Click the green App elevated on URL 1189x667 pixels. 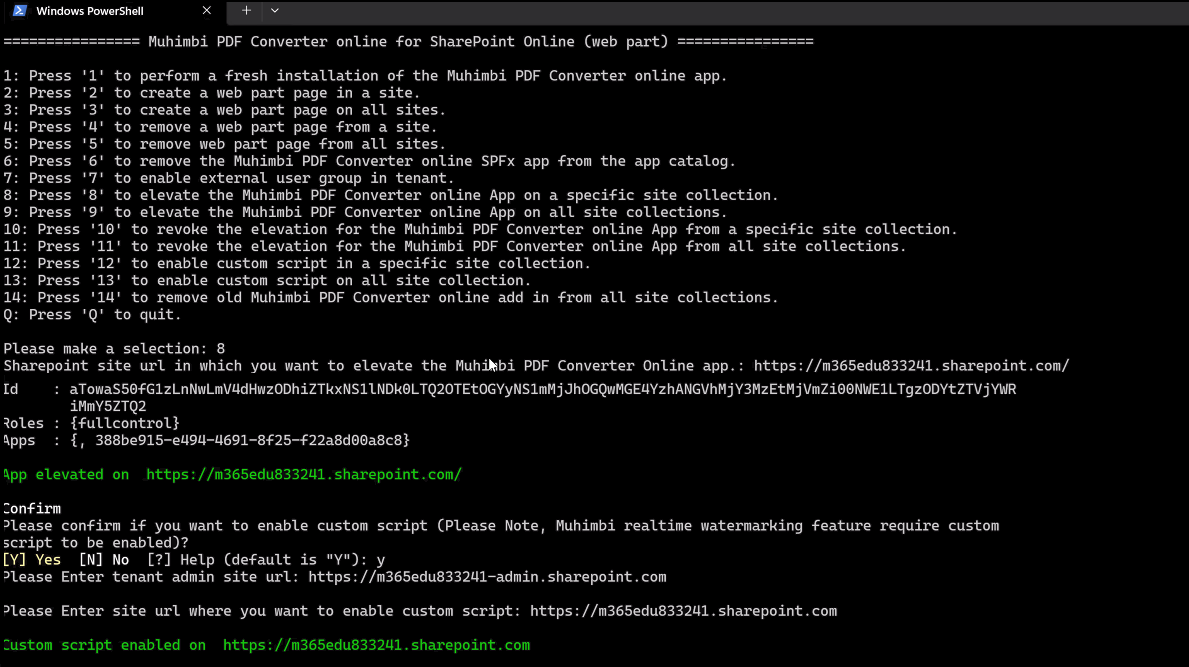pos(303,475)
